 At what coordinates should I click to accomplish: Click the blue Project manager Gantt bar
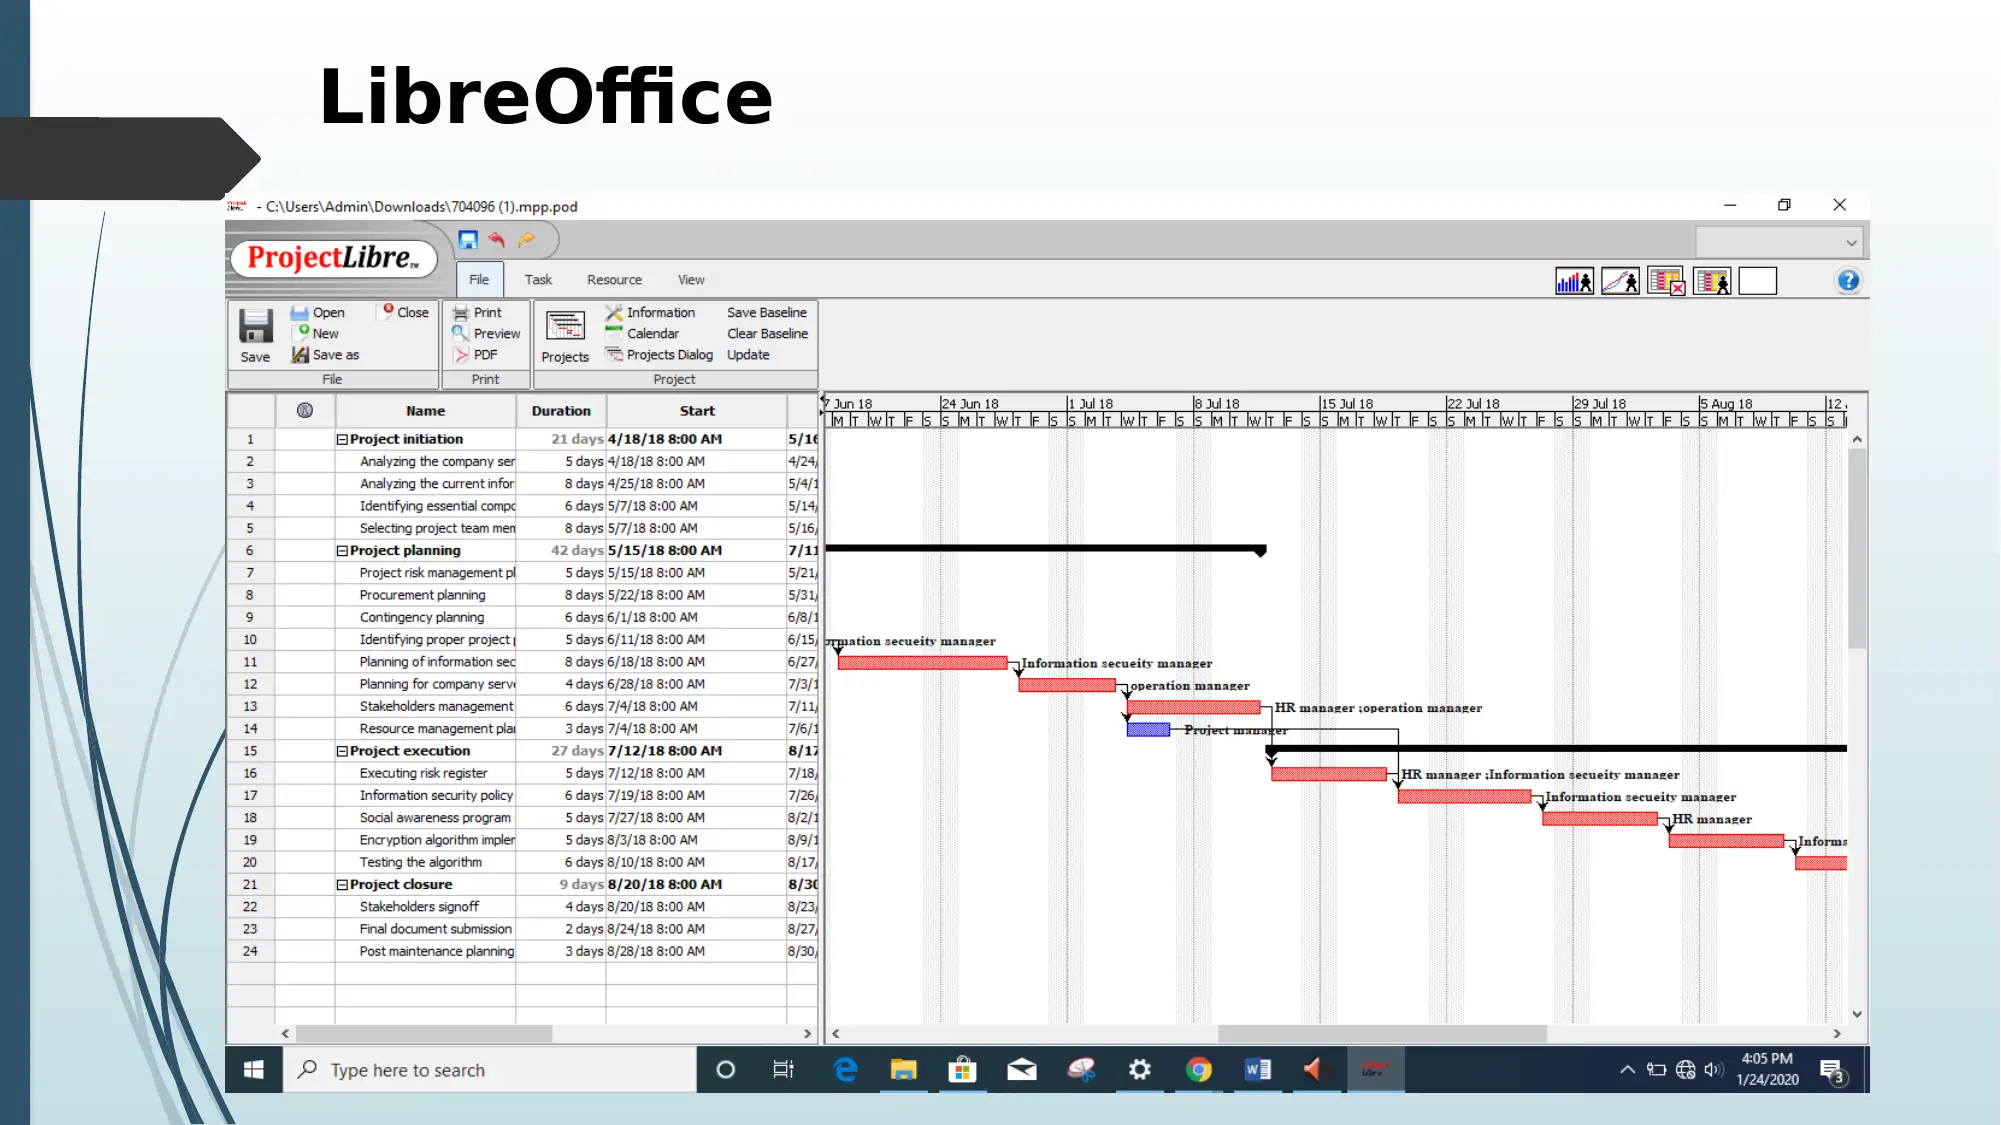1148,730
